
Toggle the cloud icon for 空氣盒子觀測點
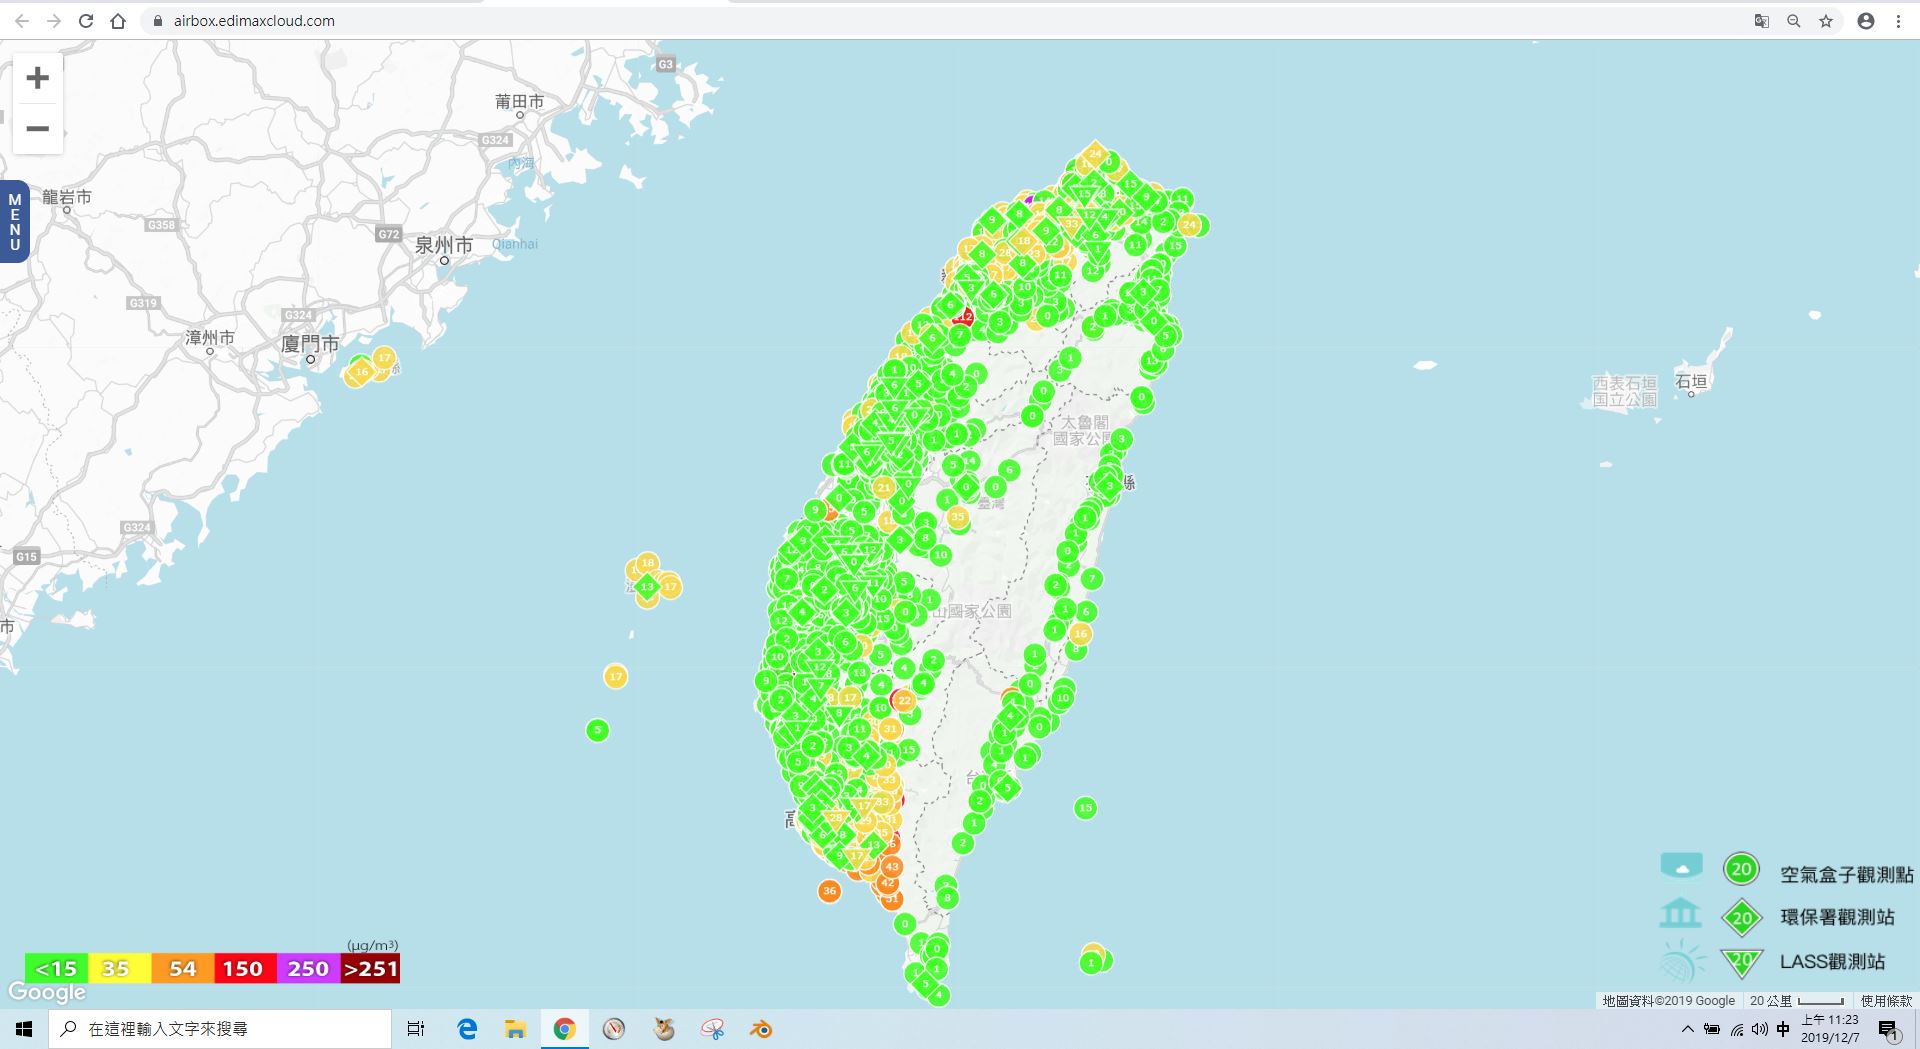point(1681,866)
